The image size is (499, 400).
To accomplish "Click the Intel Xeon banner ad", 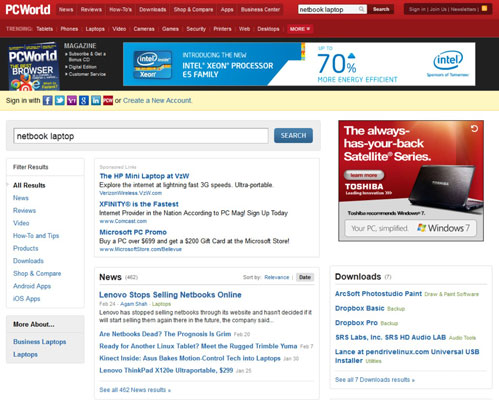I will (x=299, y=64).
